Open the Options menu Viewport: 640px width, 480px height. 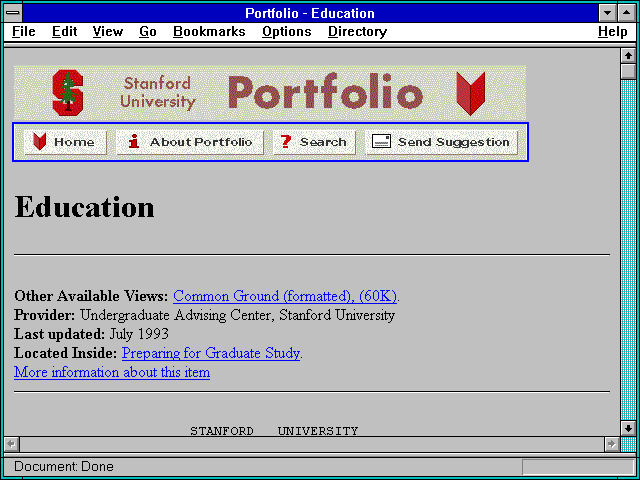click(287, 31)
